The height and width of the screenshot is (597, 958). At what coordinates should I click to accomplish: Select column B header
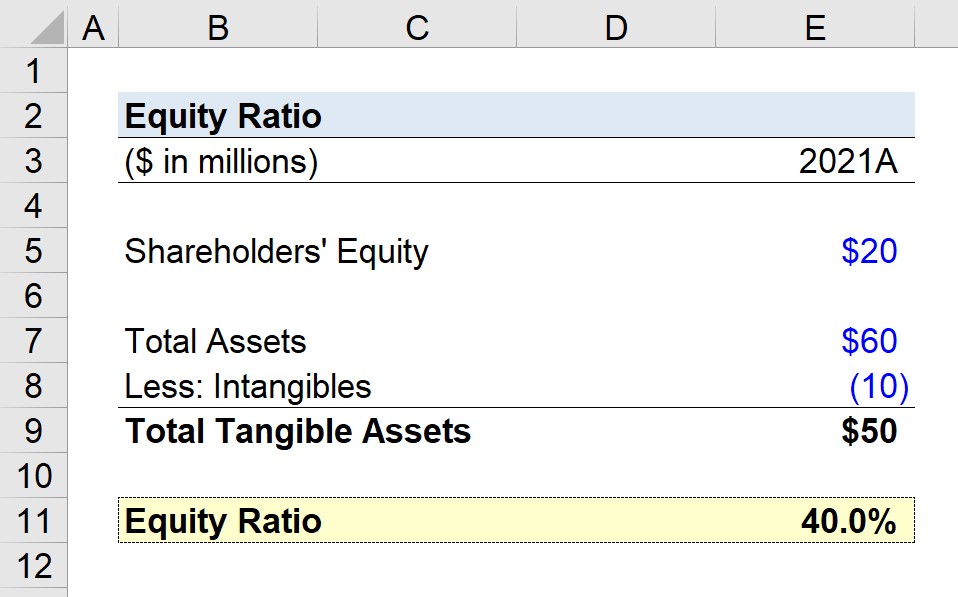point(218,27)
